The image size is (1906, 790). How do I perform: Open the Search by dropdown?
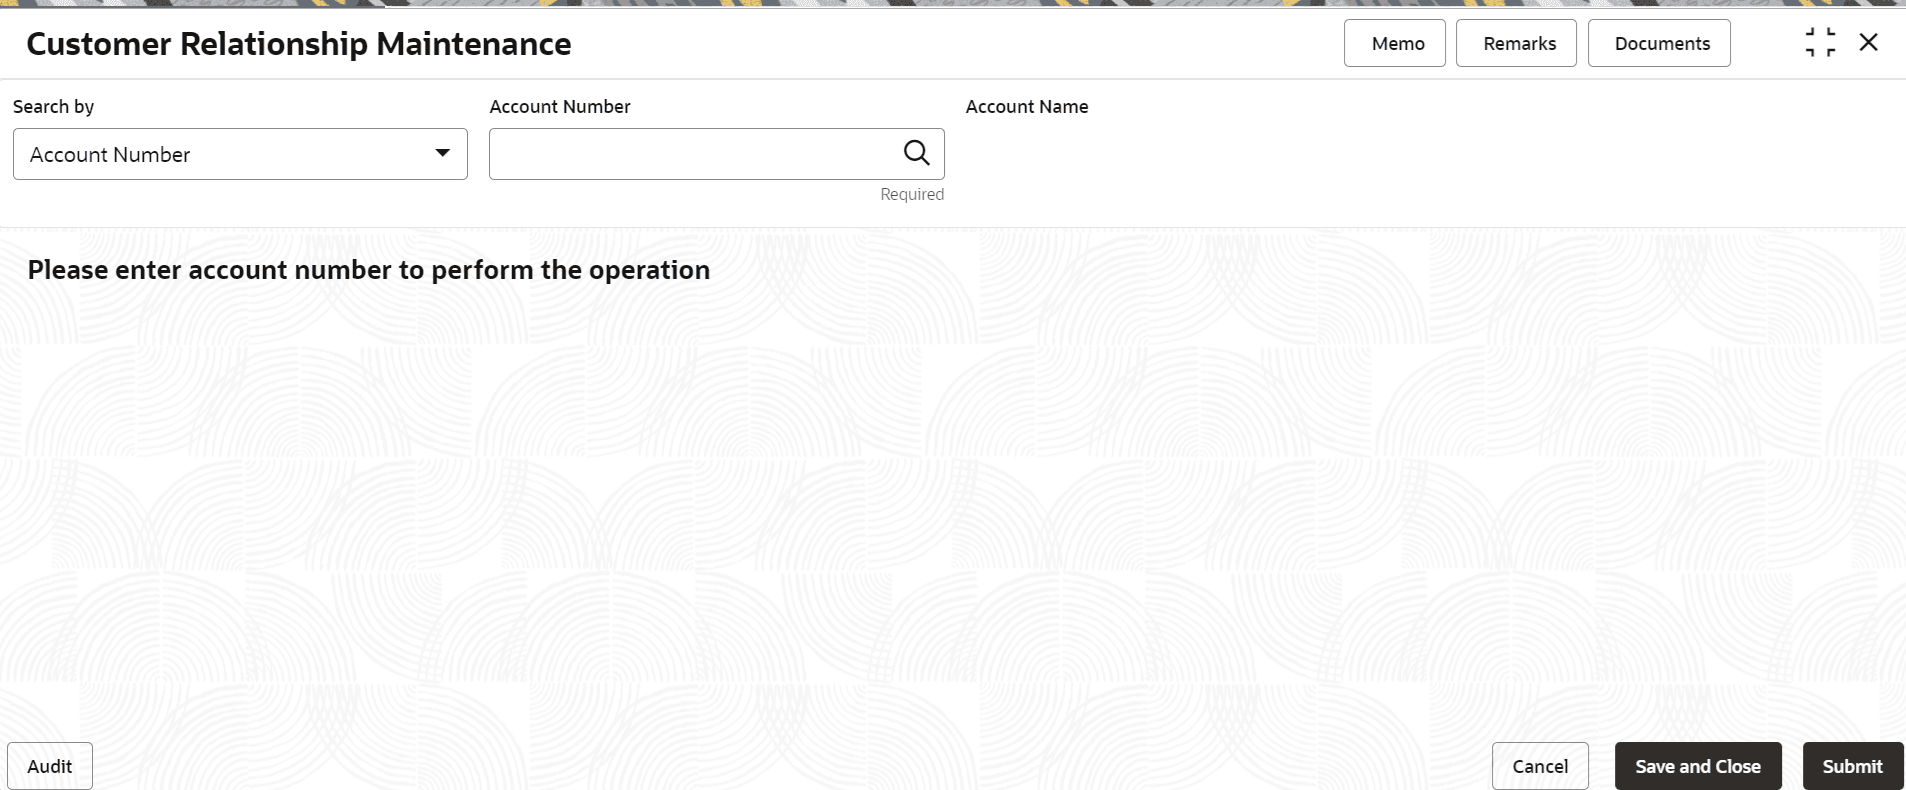coord(240,154)
